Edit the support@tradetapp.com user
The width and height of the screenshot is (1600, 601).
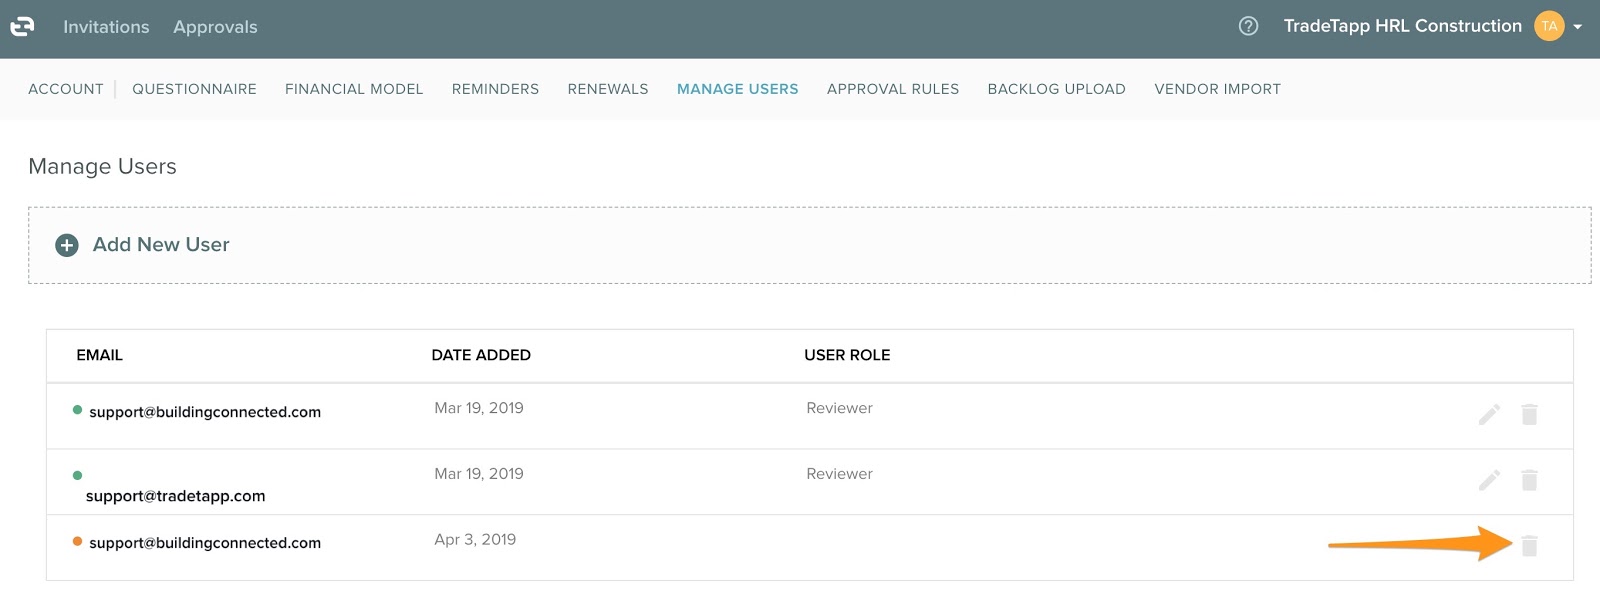[x=1489, y=480]
